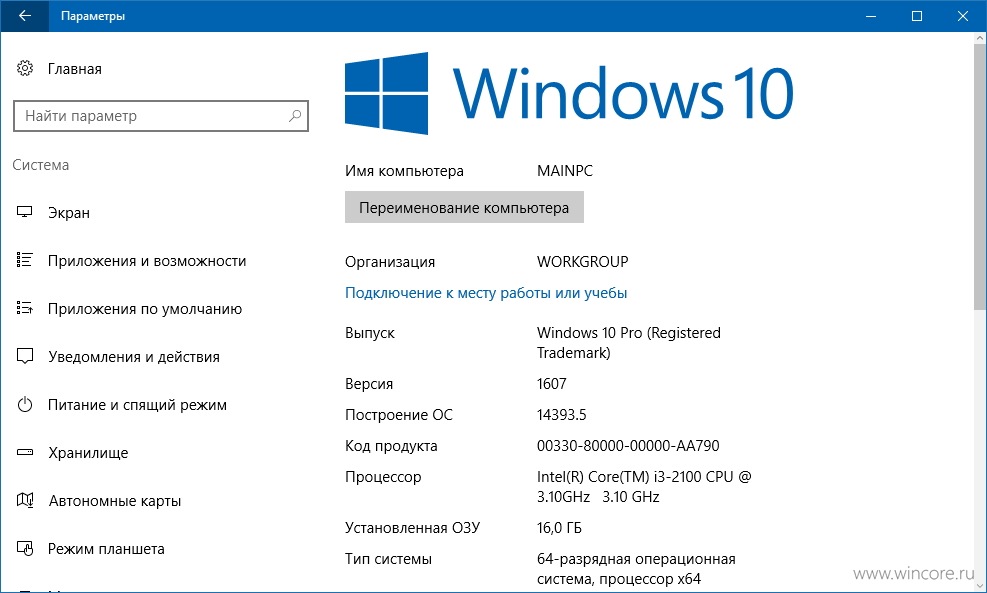
Task: Click the Организация label
Action: point(390,262)
